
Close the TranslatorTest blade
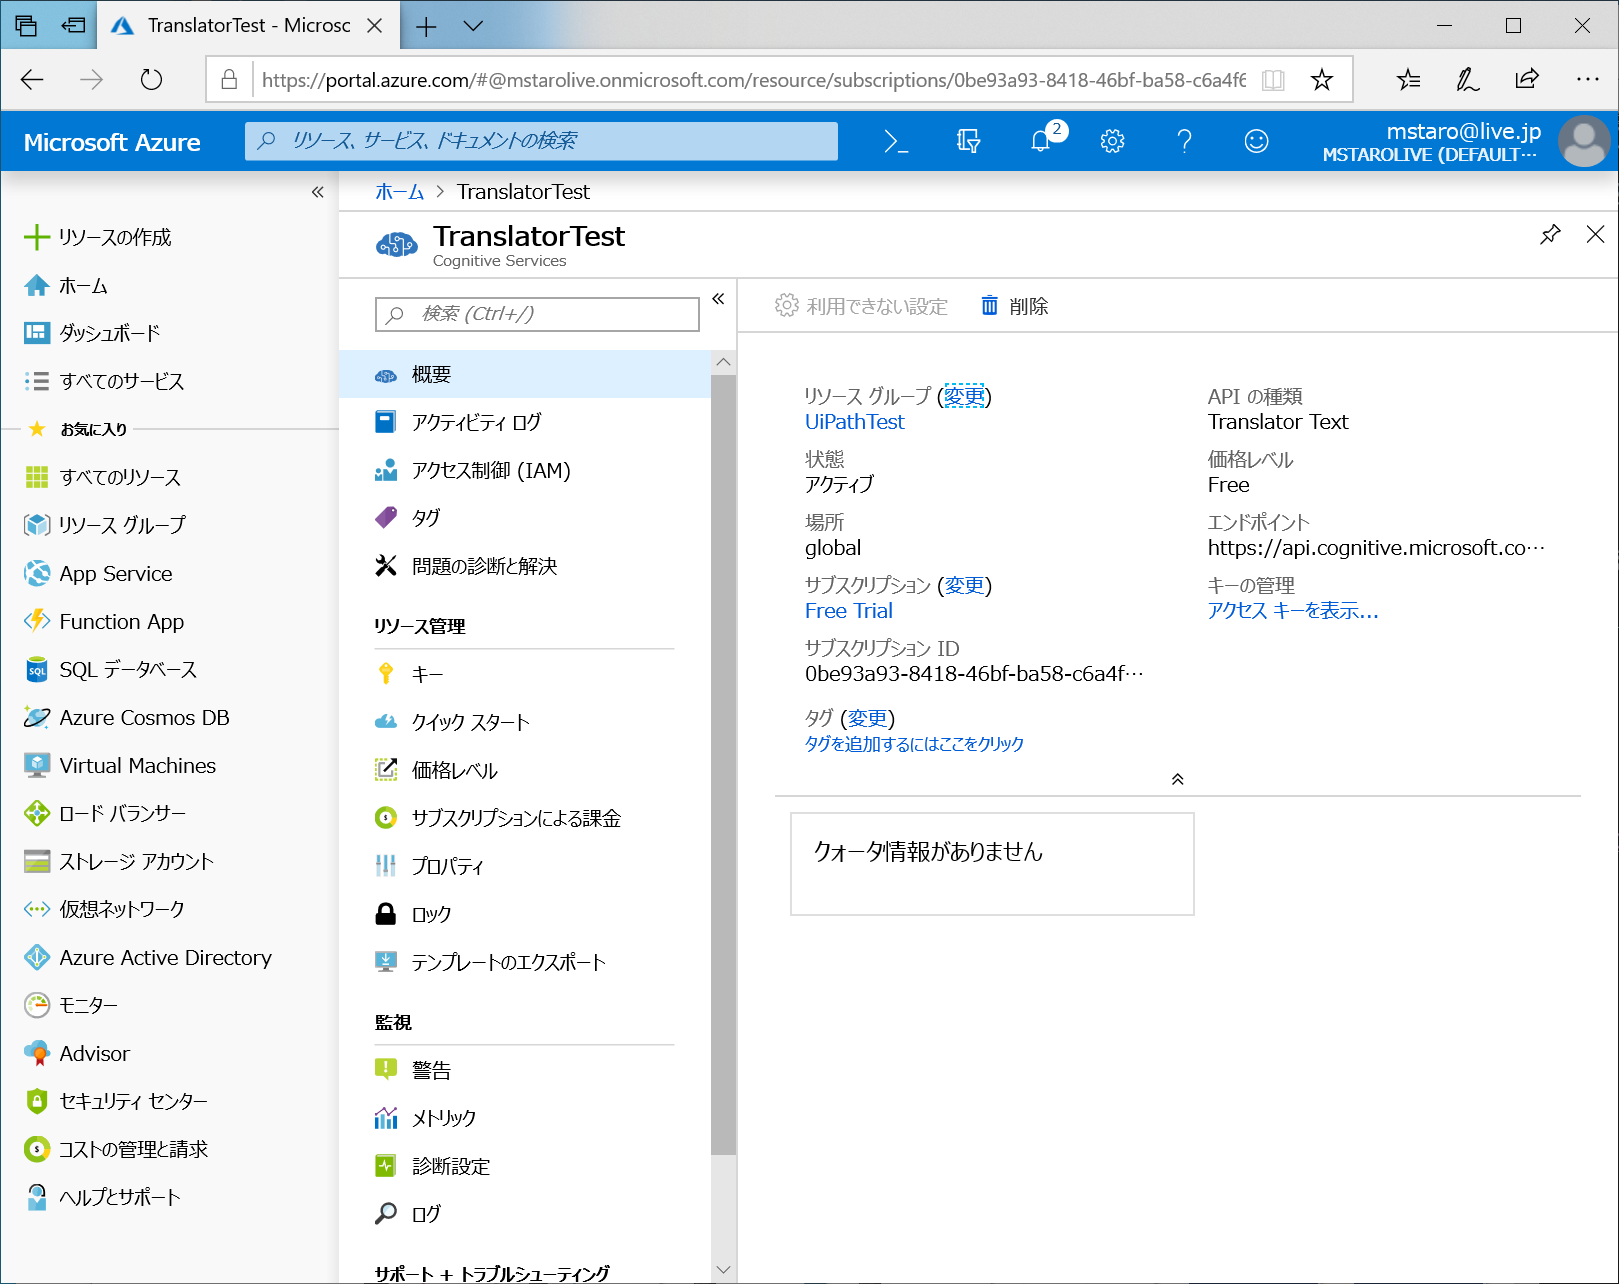coord(1595,234)
